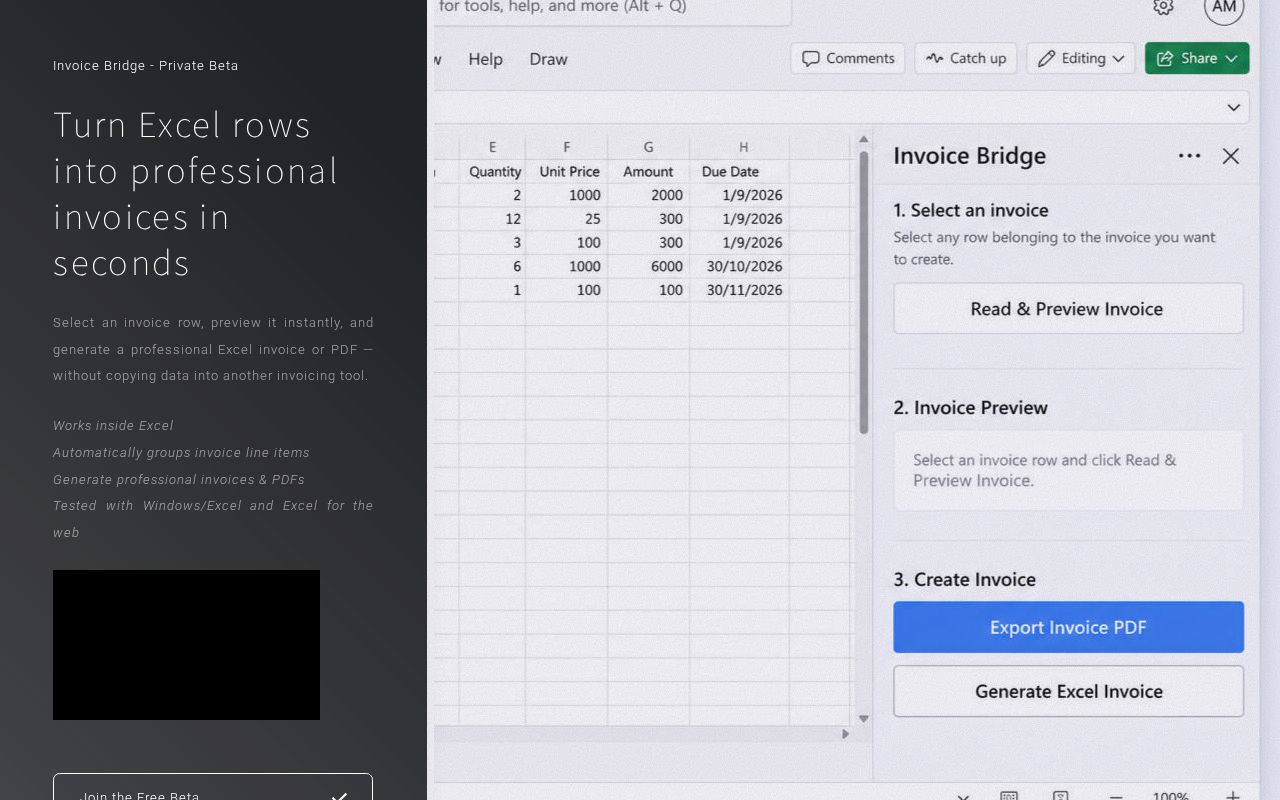
Task: Expand the ribbon with the chevron
Action: click(x=1234, y=107)
